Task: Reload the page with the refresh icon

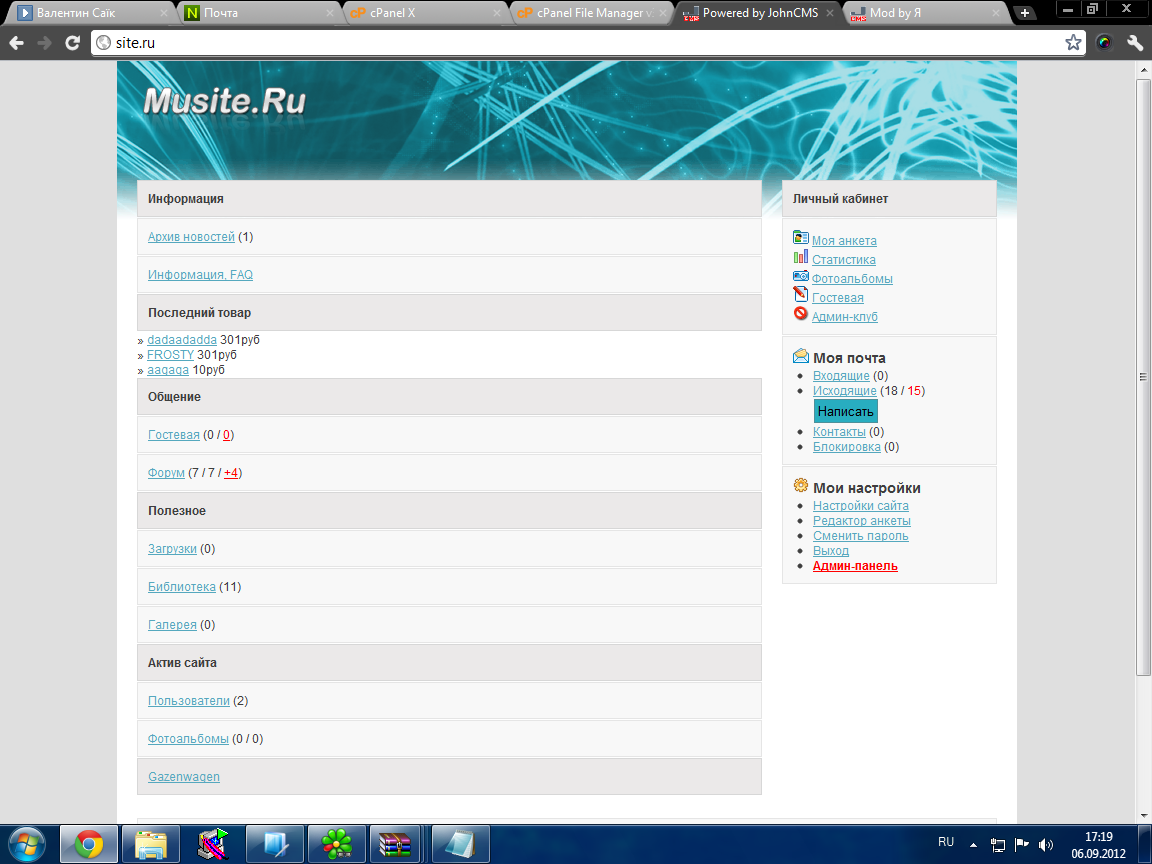Action: coord(72,43)
